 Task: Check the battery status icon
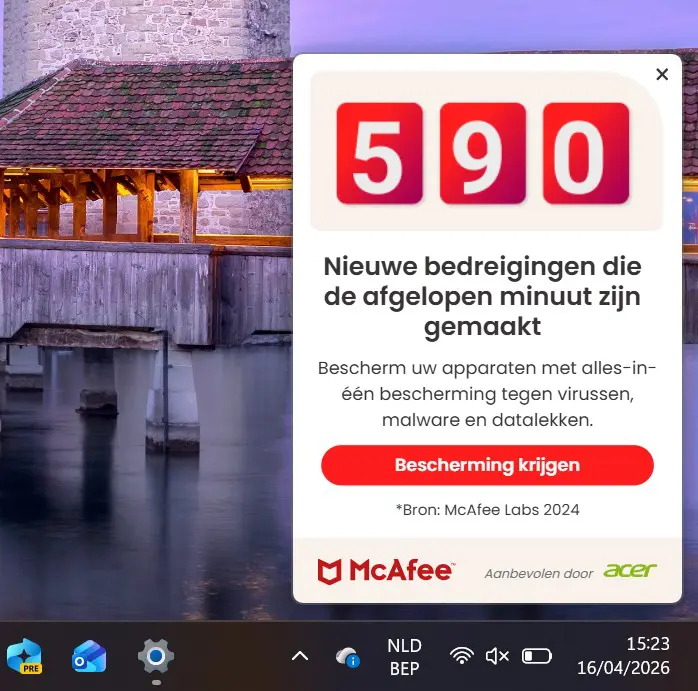point(536,656)
